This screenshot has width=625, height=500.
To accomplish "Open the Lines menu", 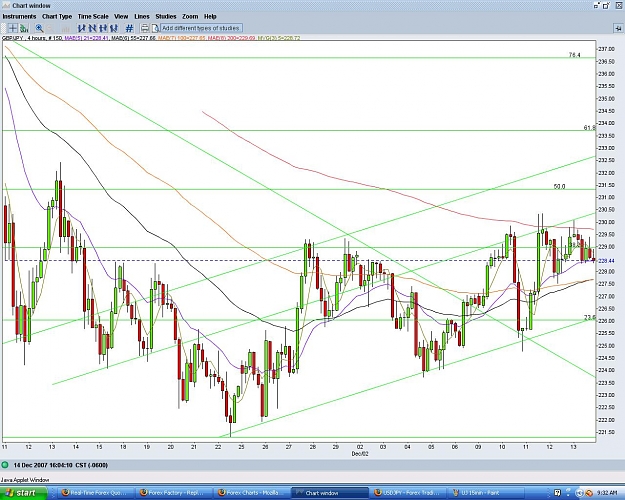I will (142, 16).
